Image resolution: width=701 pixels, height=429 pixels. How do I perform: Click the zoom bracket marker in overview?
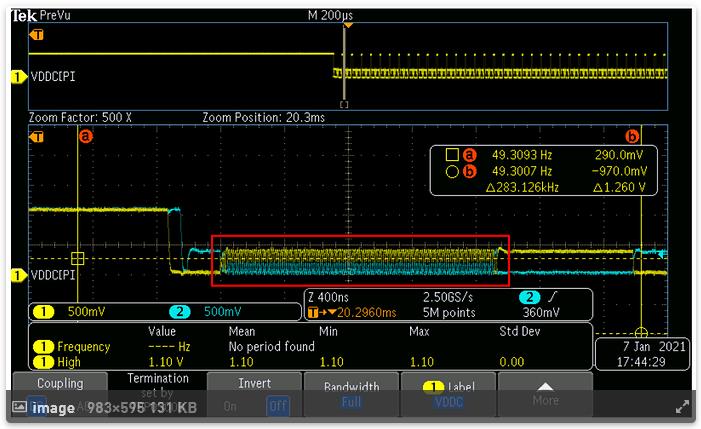344,105
